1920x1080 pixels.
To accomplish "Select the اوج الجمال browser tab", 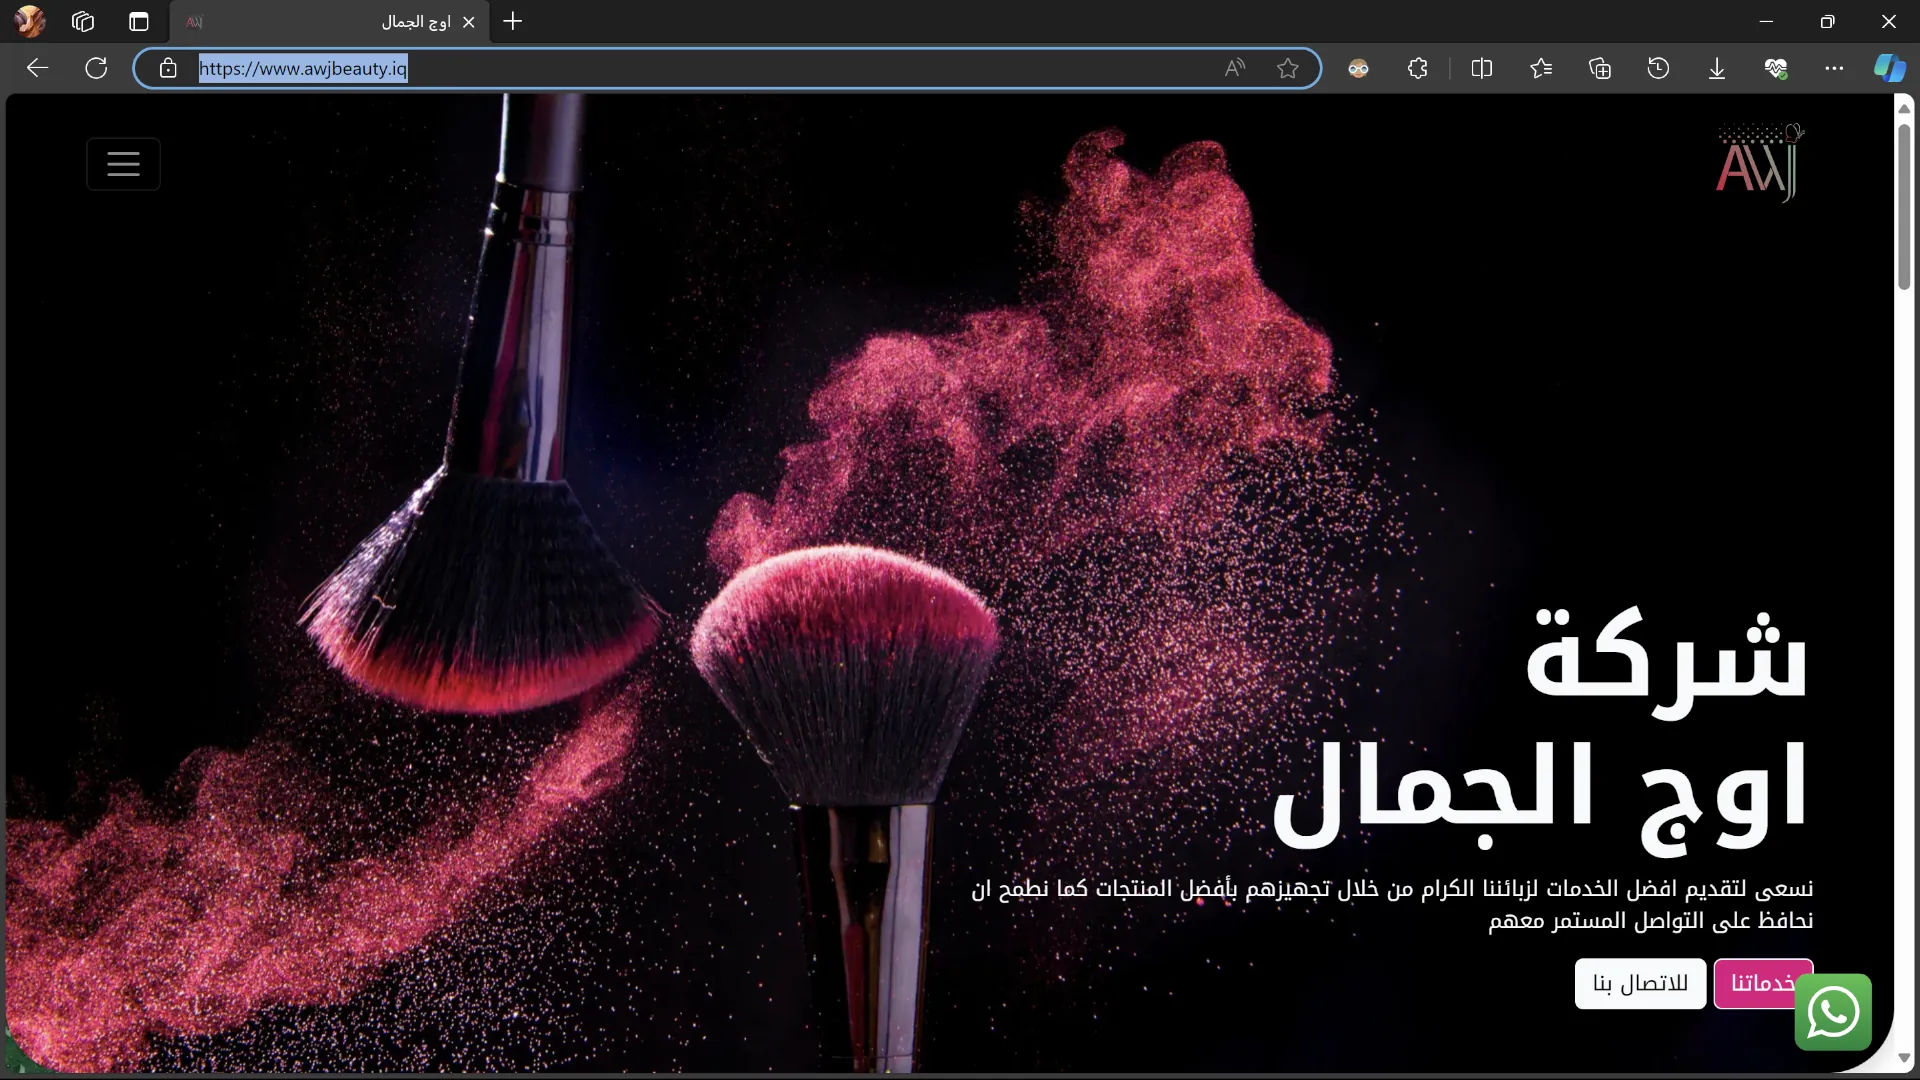I will tap(330, 22).
